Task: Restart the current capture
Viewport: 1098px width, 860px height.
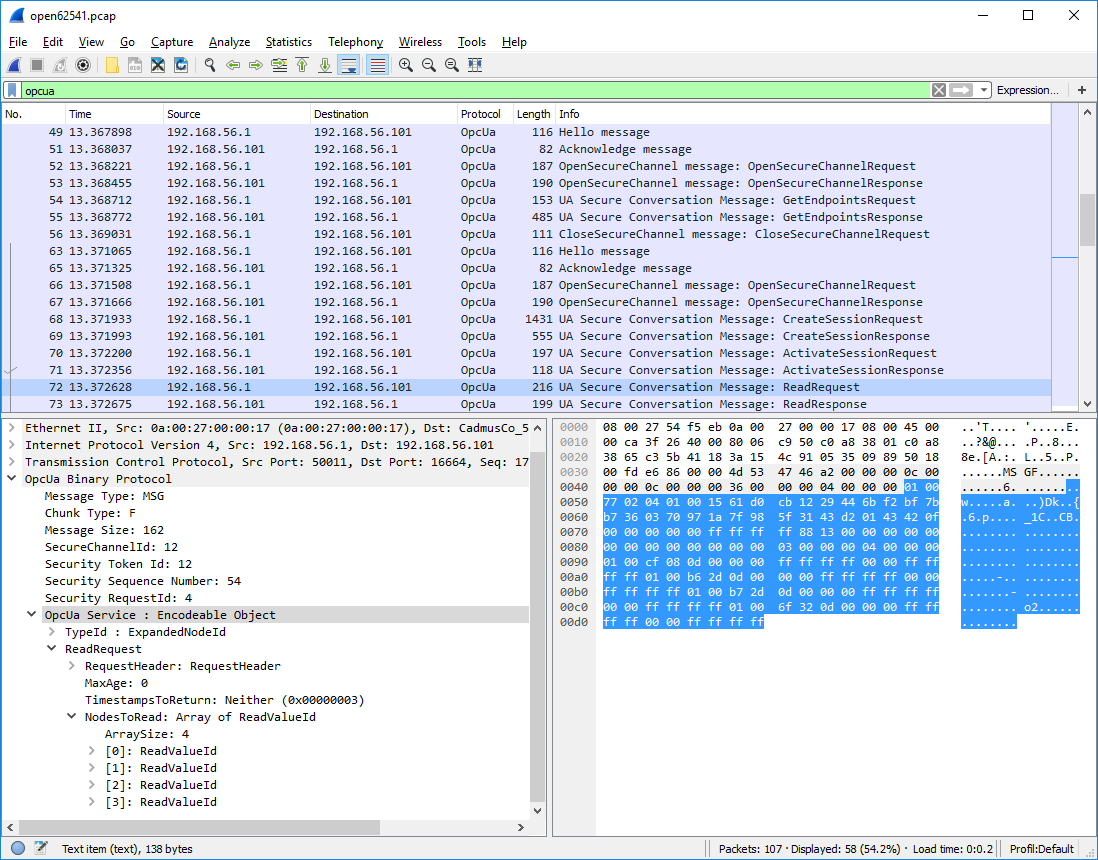Action: tap(59, 64)
